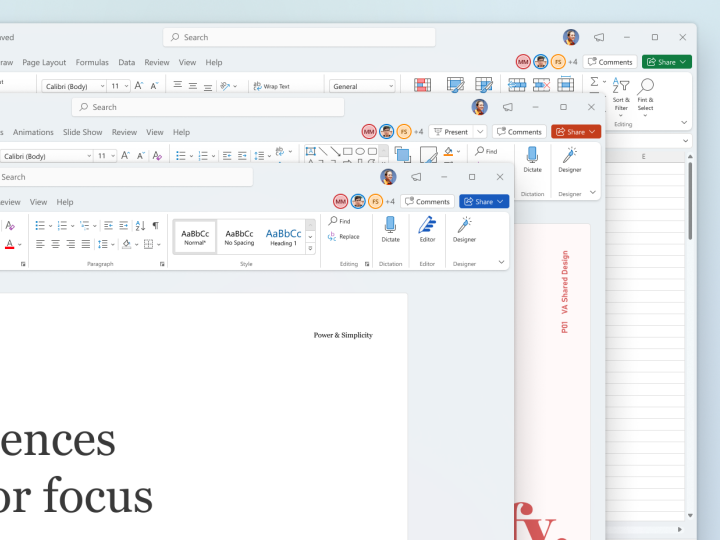Align text left in Word
Viewport: 720px width, 540px height.
click(40, 244)
